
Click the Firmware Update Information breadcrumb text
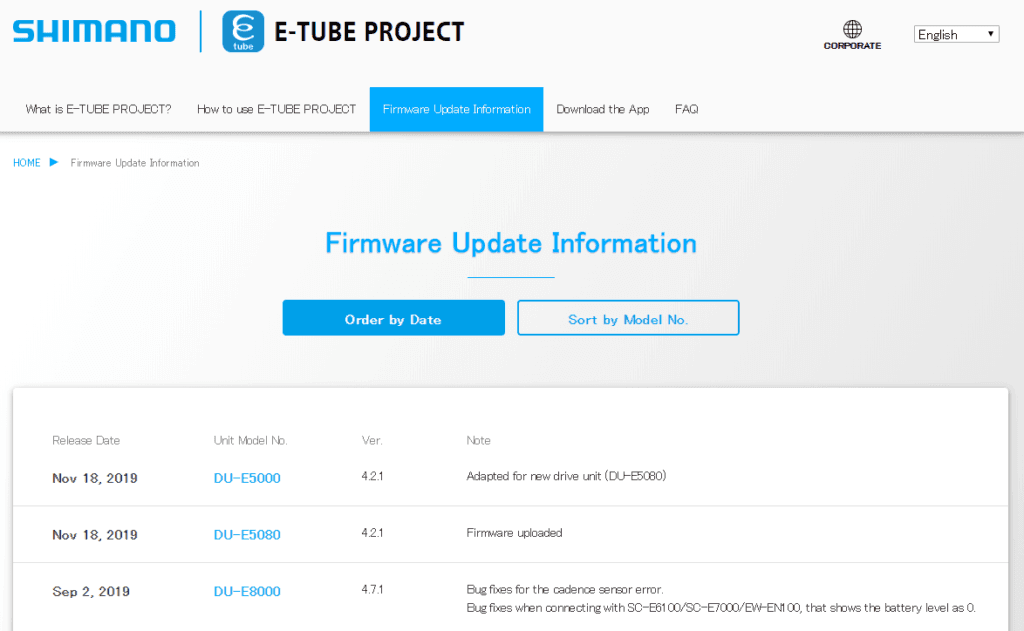click(x=133, y=162)
